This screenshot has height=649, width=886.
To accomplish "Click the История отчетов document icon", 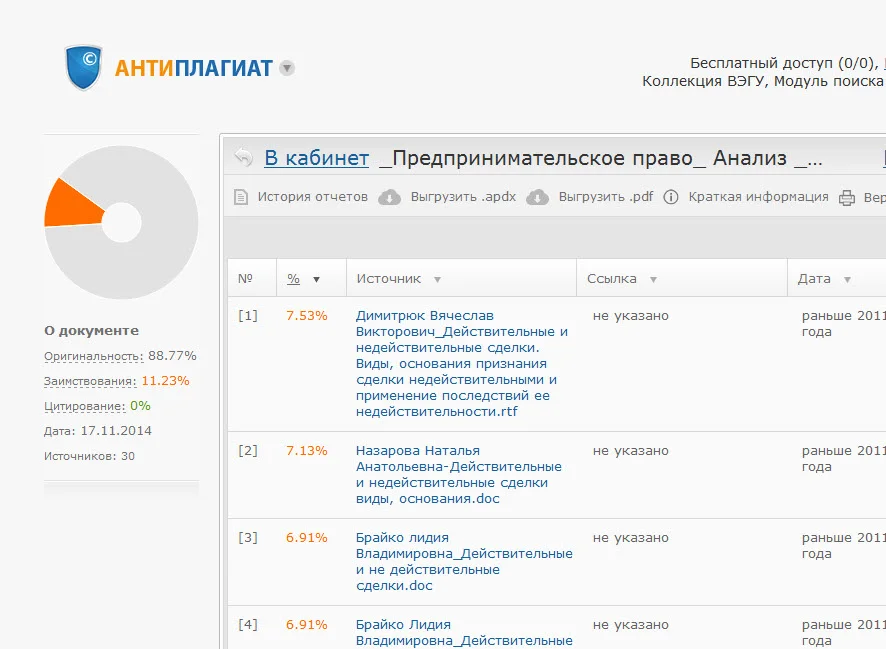I will [x=241, y=197].
